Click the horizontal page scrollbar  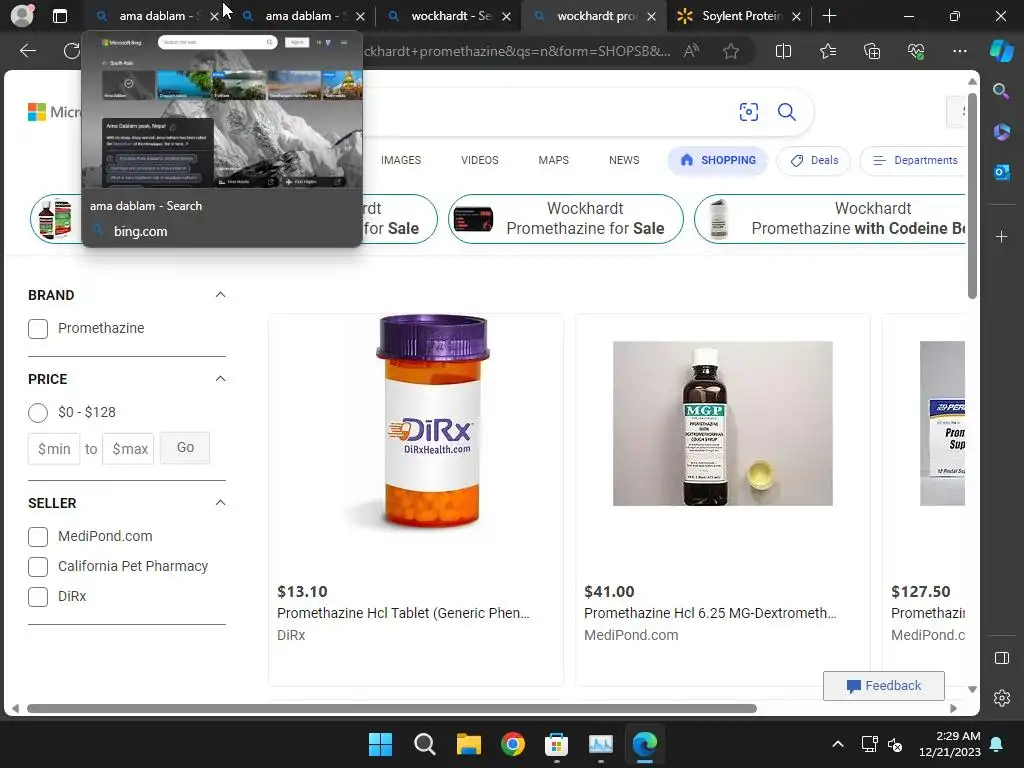pyautogui.click(x=392, y=709)
